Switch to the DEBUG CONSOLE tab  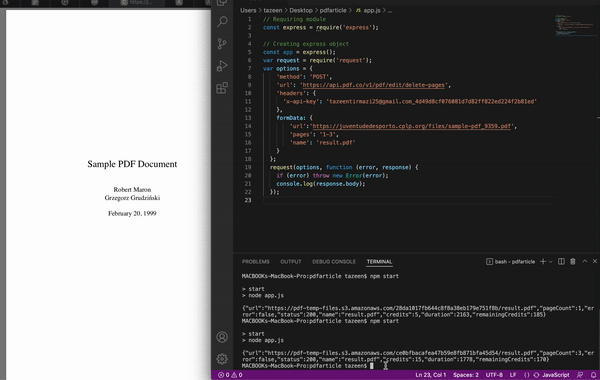point(334,262)
